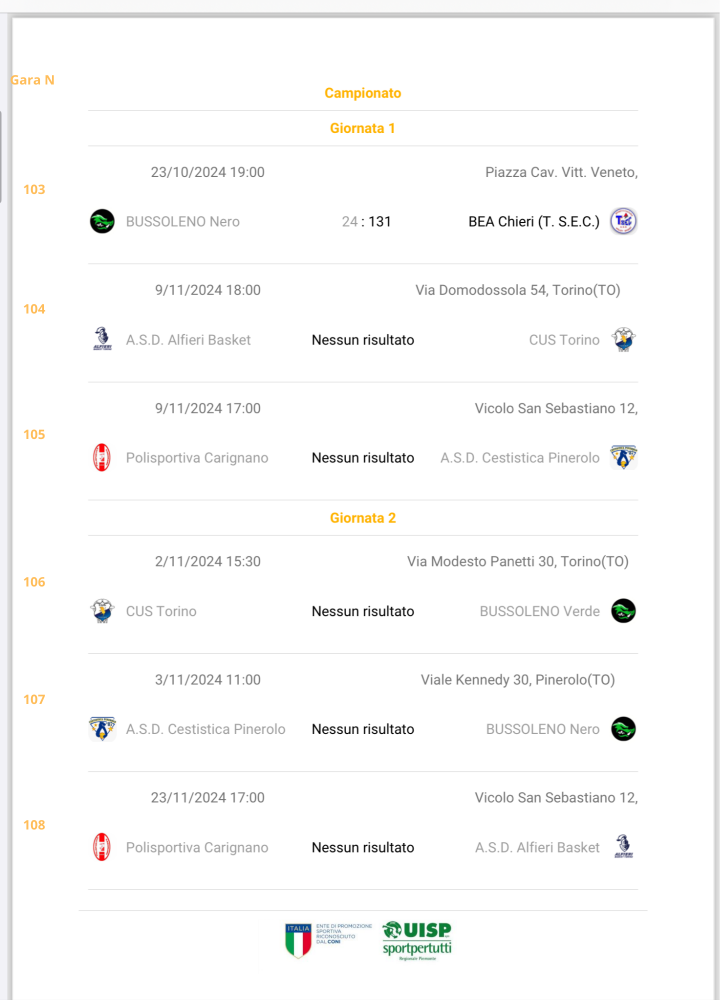Click Cestistica Pinerolo logo in match 107
720x1000 pixels.
102,729
